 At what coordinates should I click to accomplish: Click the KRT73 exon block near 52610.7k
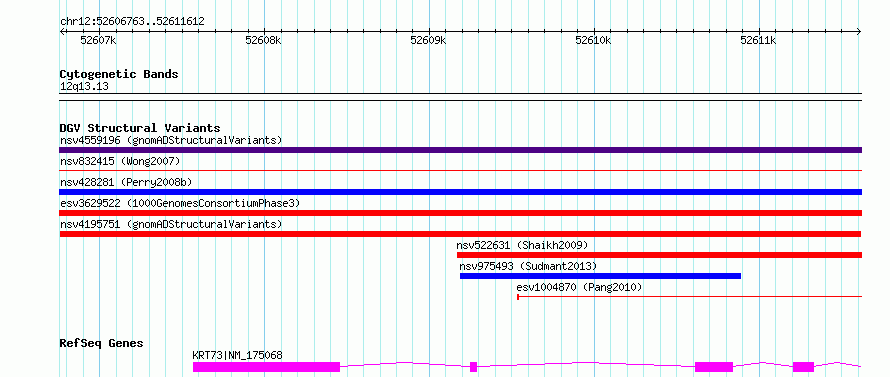[x=714, y=367]
